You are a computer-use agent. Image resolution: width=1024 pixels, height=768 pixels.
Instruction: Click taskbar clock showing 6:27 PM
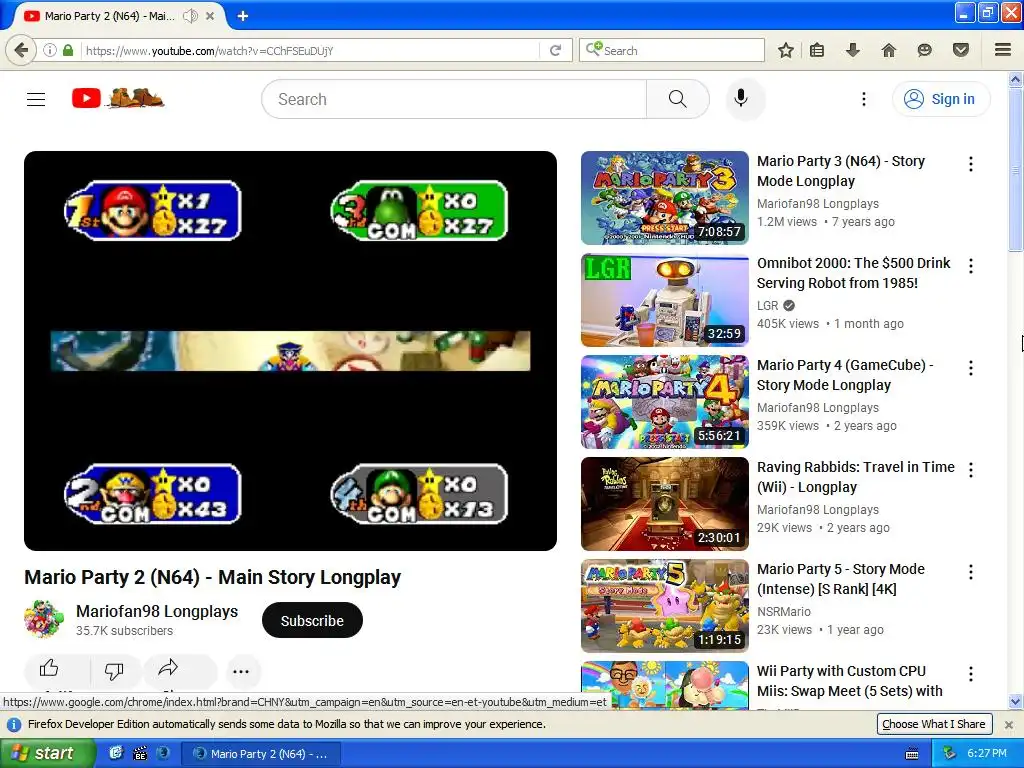click(987, 753)
